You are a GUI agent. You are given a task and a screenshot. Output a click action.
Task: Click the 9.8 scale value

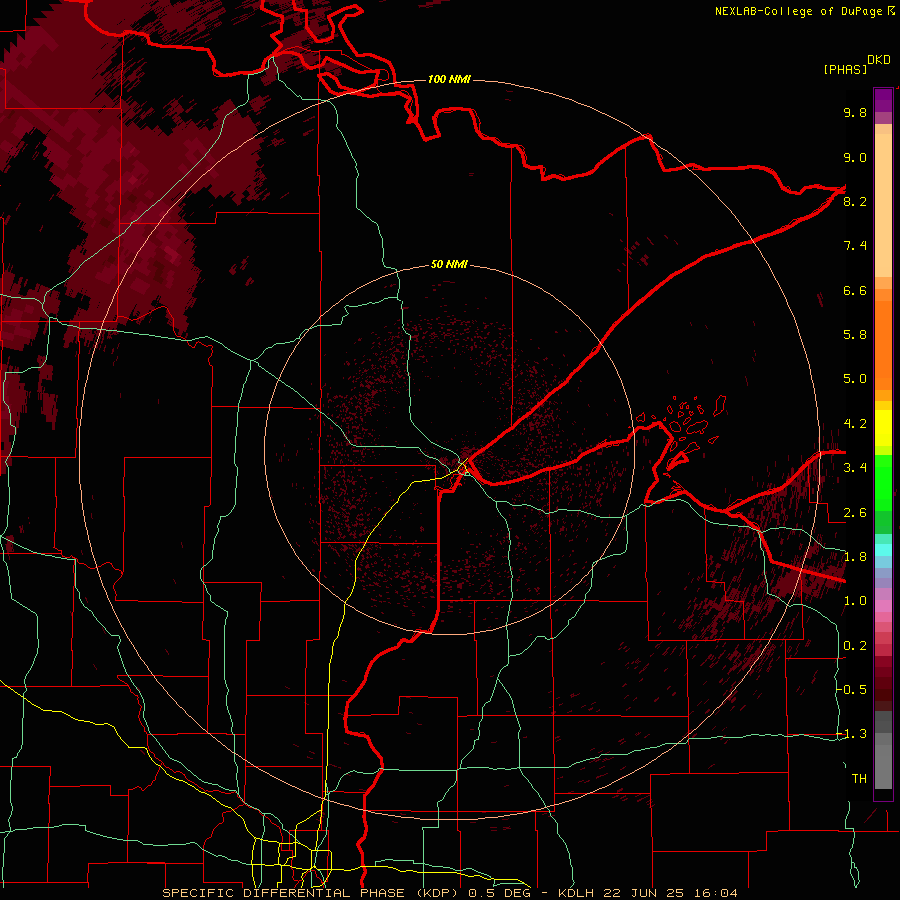click(855, 112)
